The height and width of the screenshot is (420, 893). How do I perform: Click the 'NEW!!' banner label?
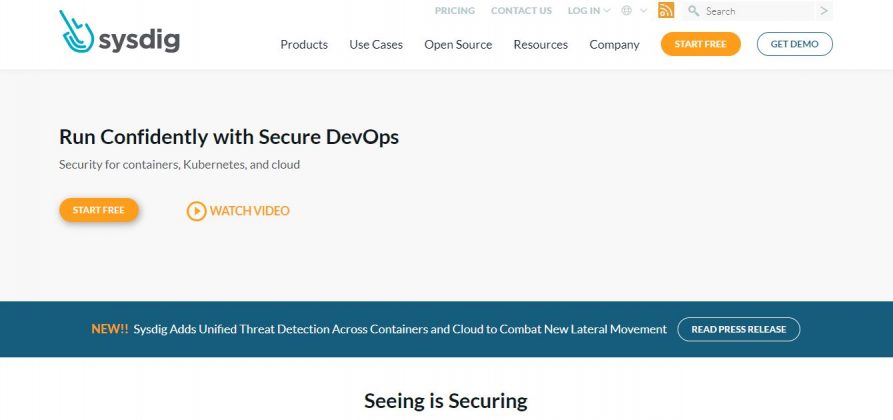click(110, 329)
